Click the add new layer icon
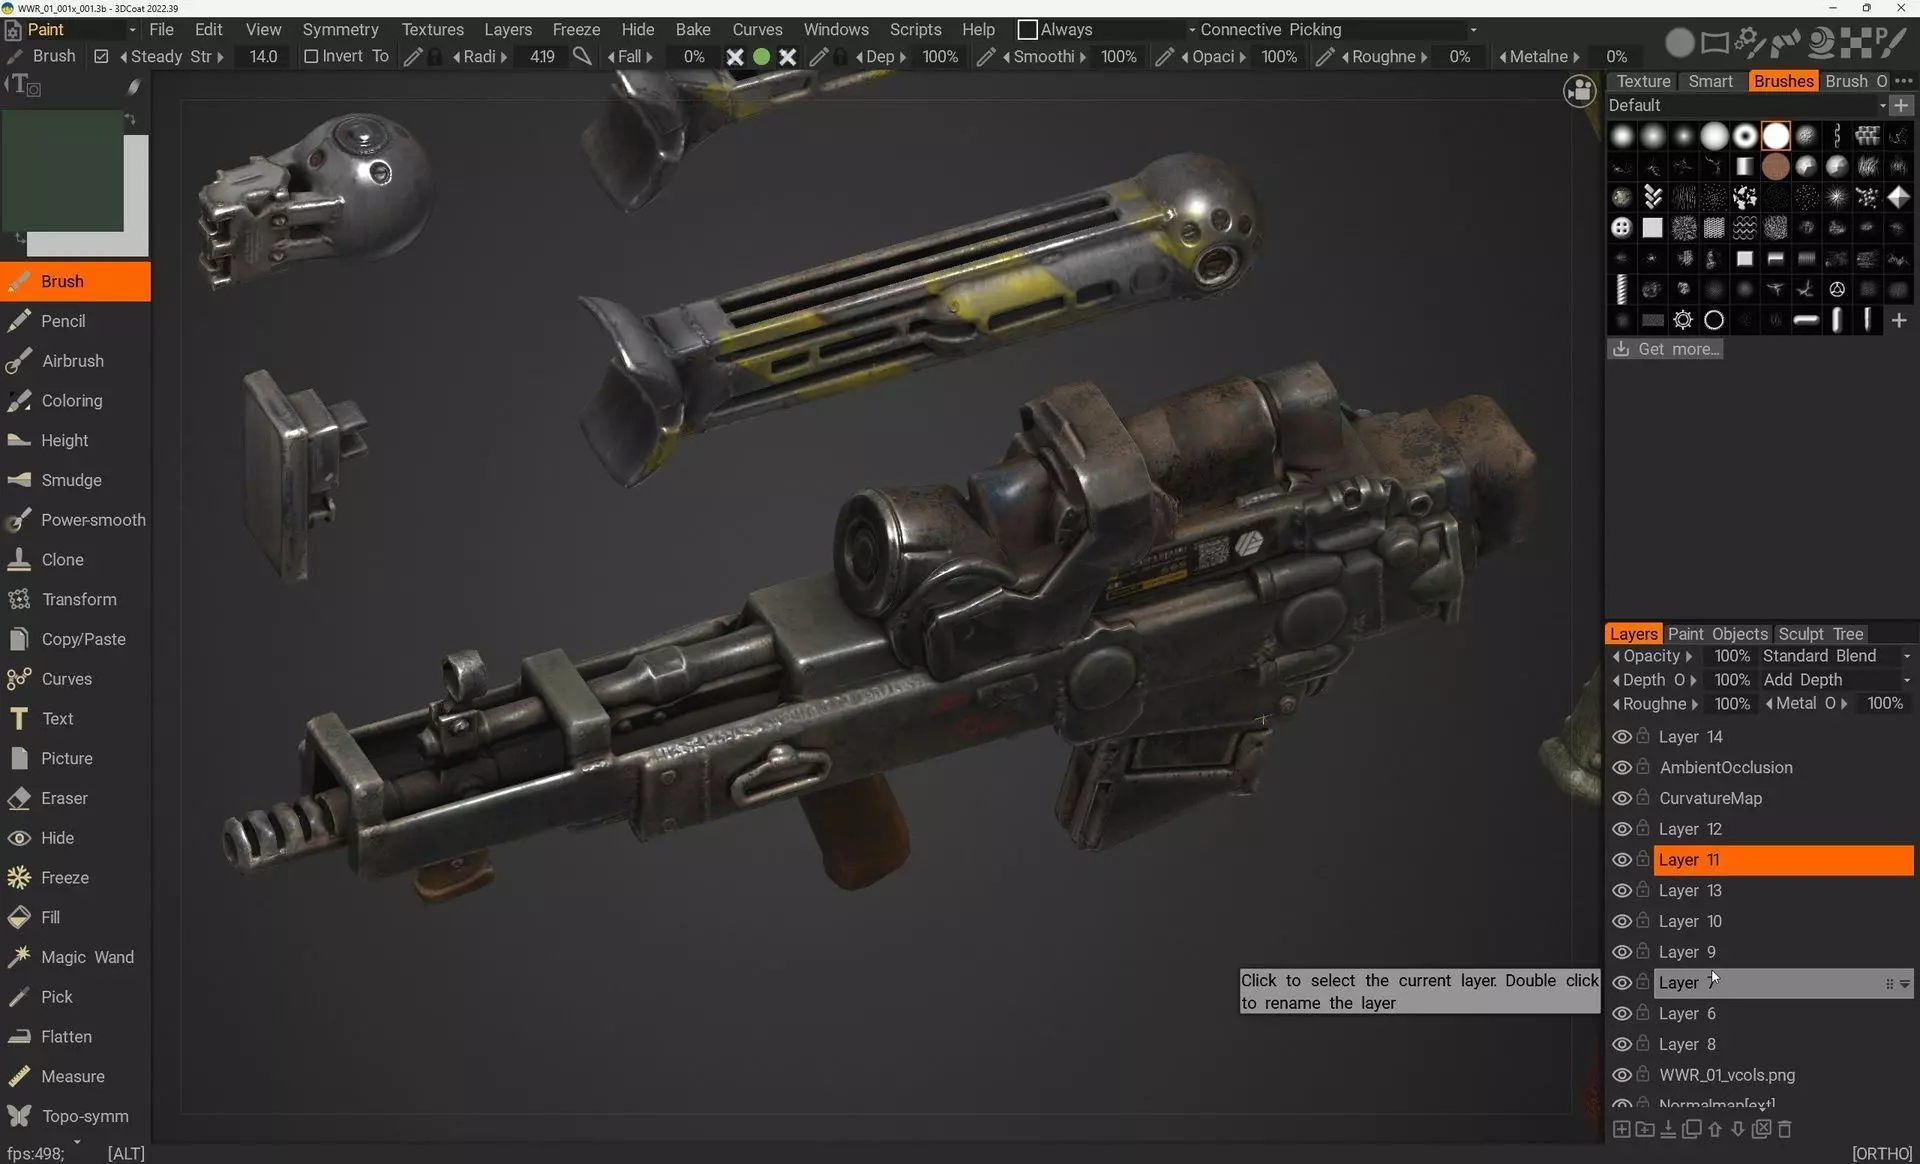 click(1622, 1129)
